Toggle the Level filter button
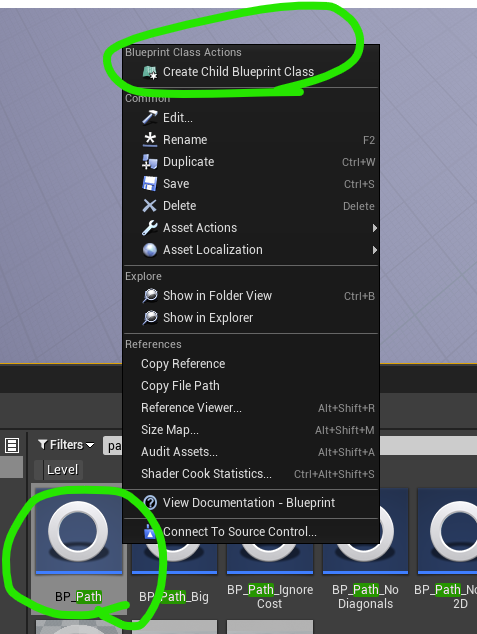The height and width of the screenshot is (634, 477). [x=59, y=470]
